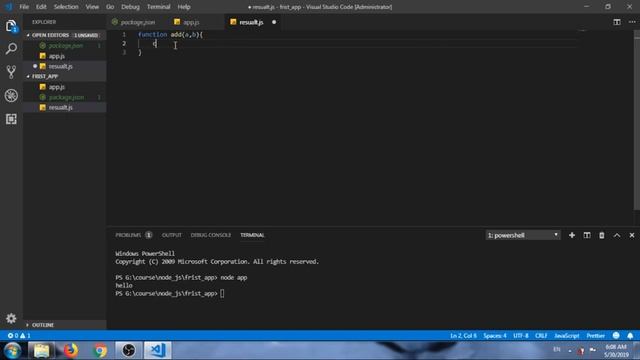The height and width of the screenshot is (360, 640).
Task: Open the View menu
Action: click(x=92, y=7)
